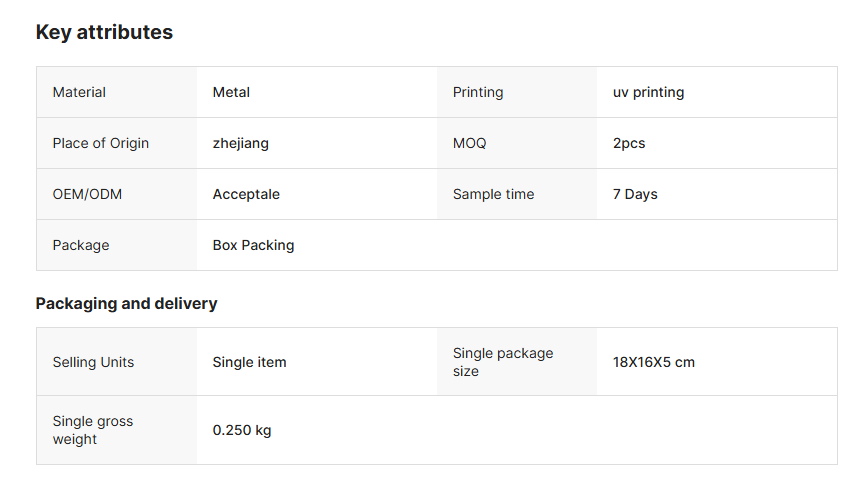The height and width of the screenshot is (480, 860).
Task: Click the Key attributes heading
Action: pos(104,32)
